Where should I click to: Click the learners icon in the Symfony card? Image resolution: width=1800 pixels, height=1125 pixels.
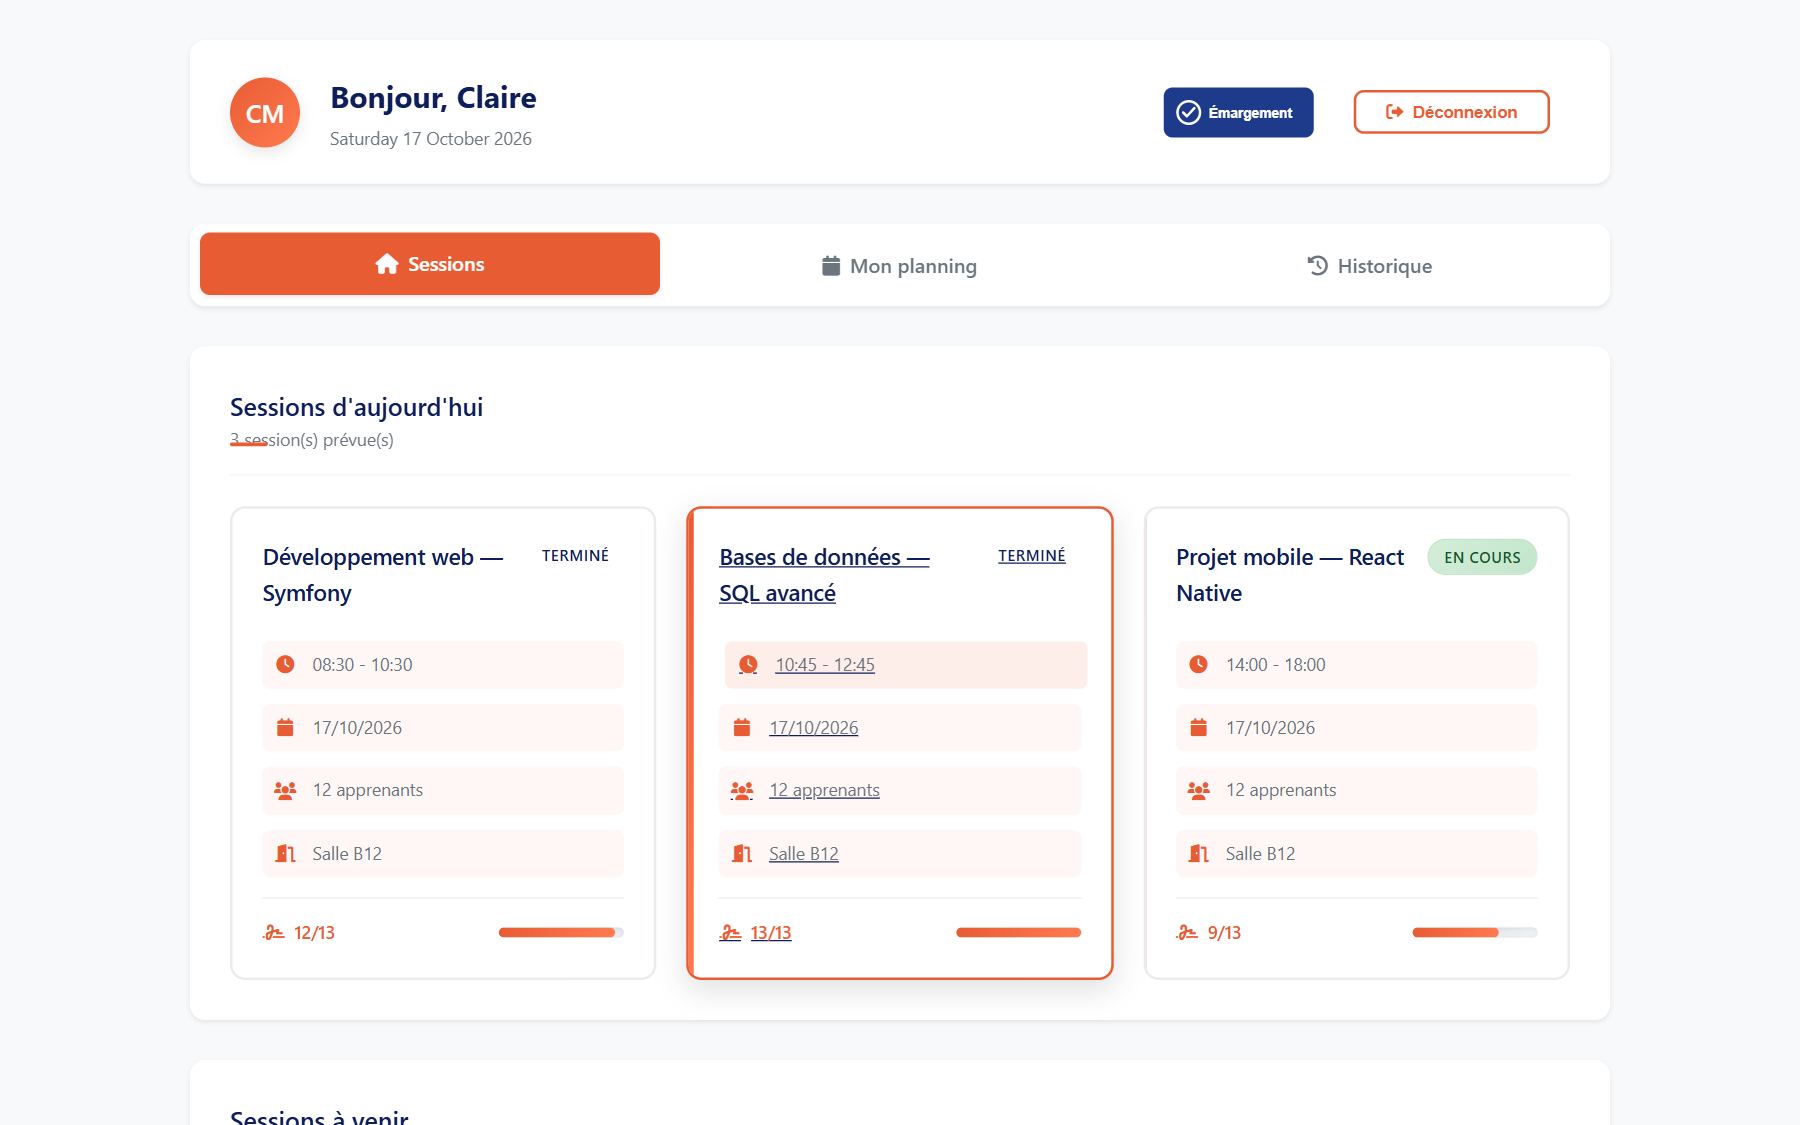pyautogui.click(x=285, y=790)
